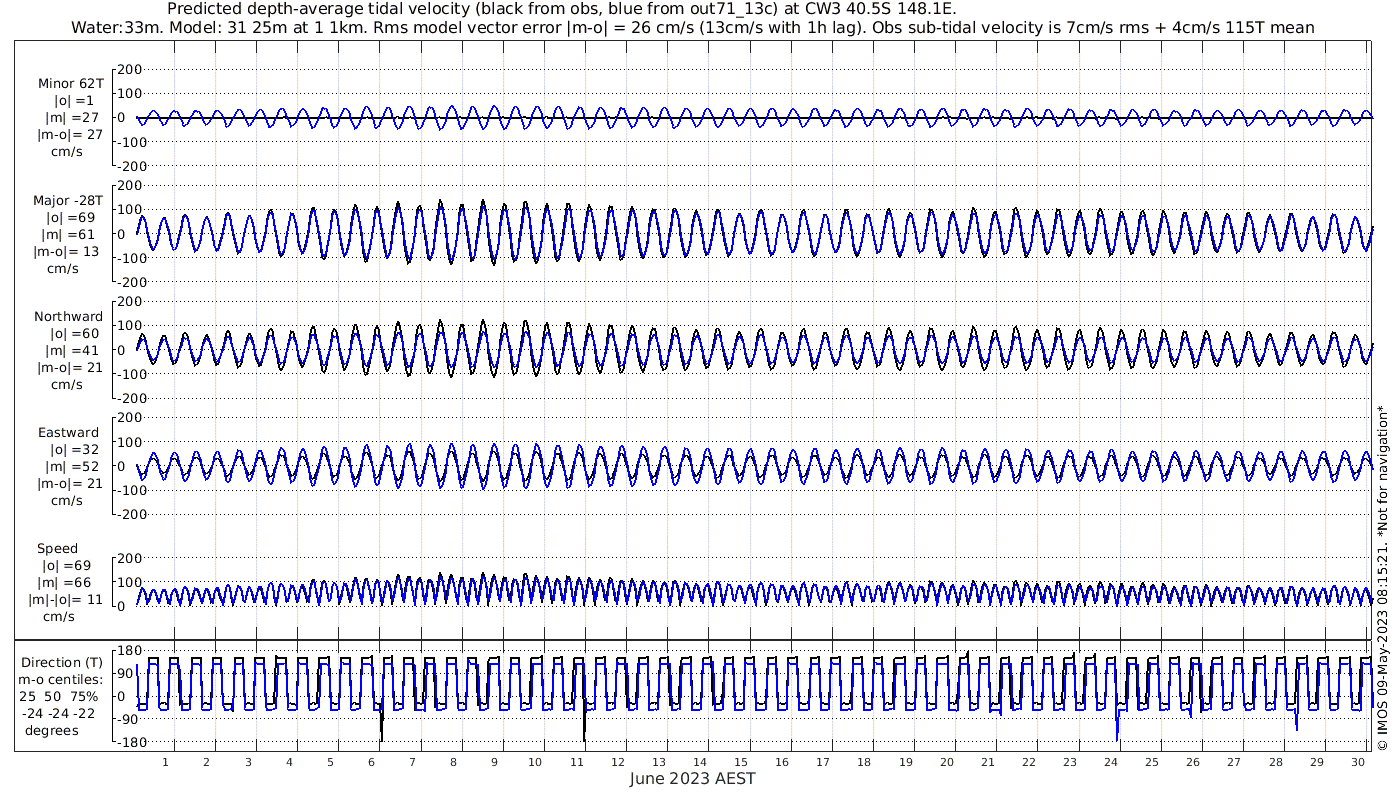Click the plot title 'Predicted depth-average tidal velocity'
The width and height of the screenshot is (1400, 800).
[x=562, y=9]
